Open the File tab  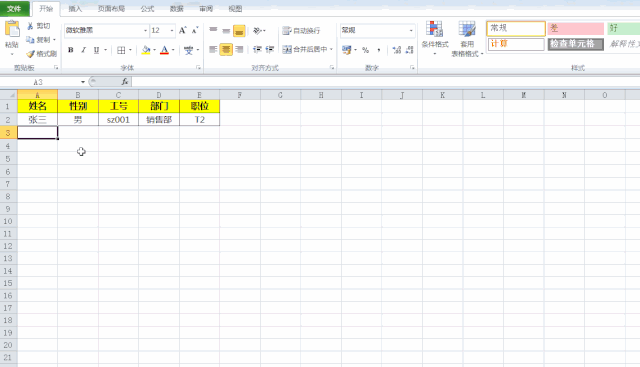14,9
